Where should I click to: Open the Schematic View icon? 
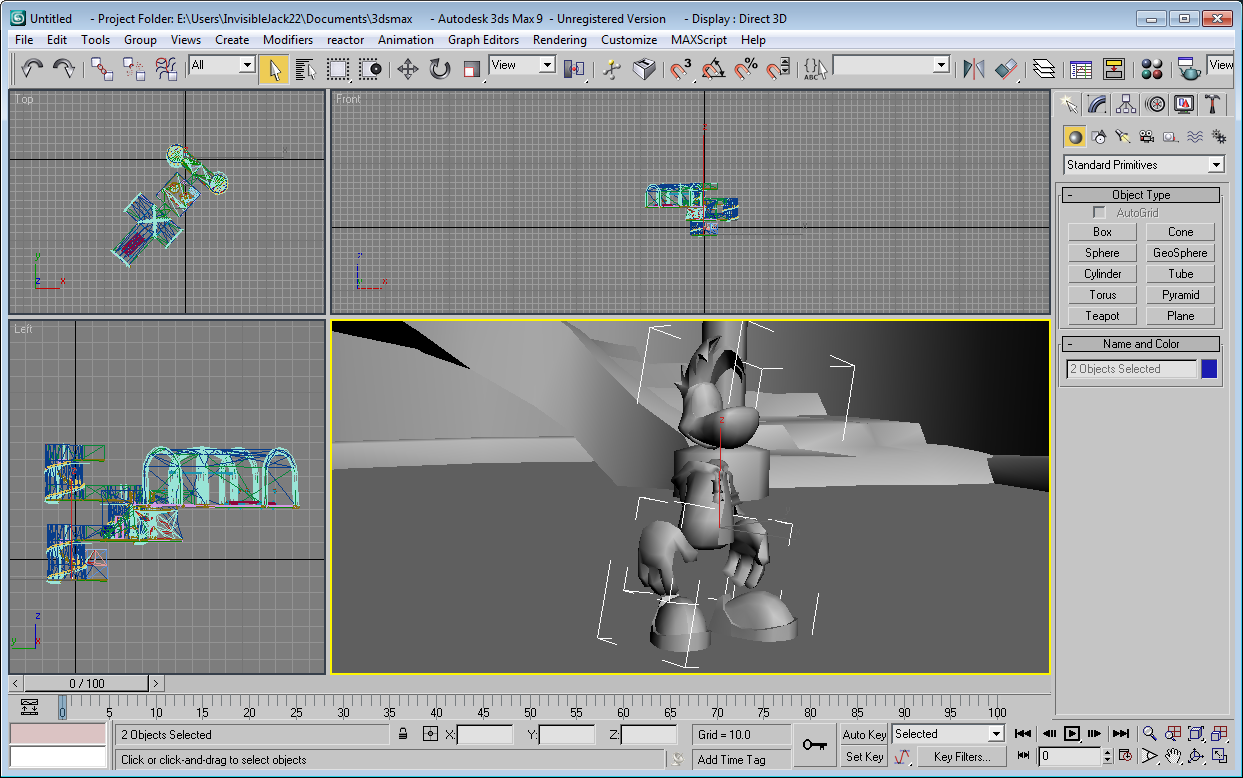tap(1114, 68)
